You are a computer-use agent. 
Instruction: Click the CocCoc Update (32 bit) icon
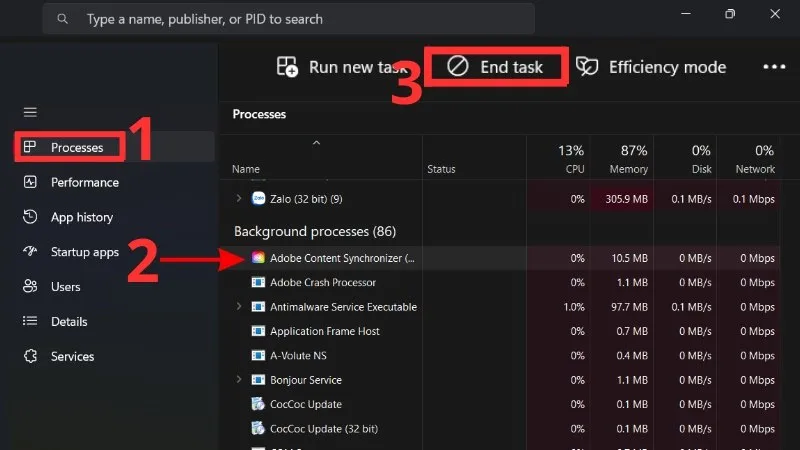point(258,428)
